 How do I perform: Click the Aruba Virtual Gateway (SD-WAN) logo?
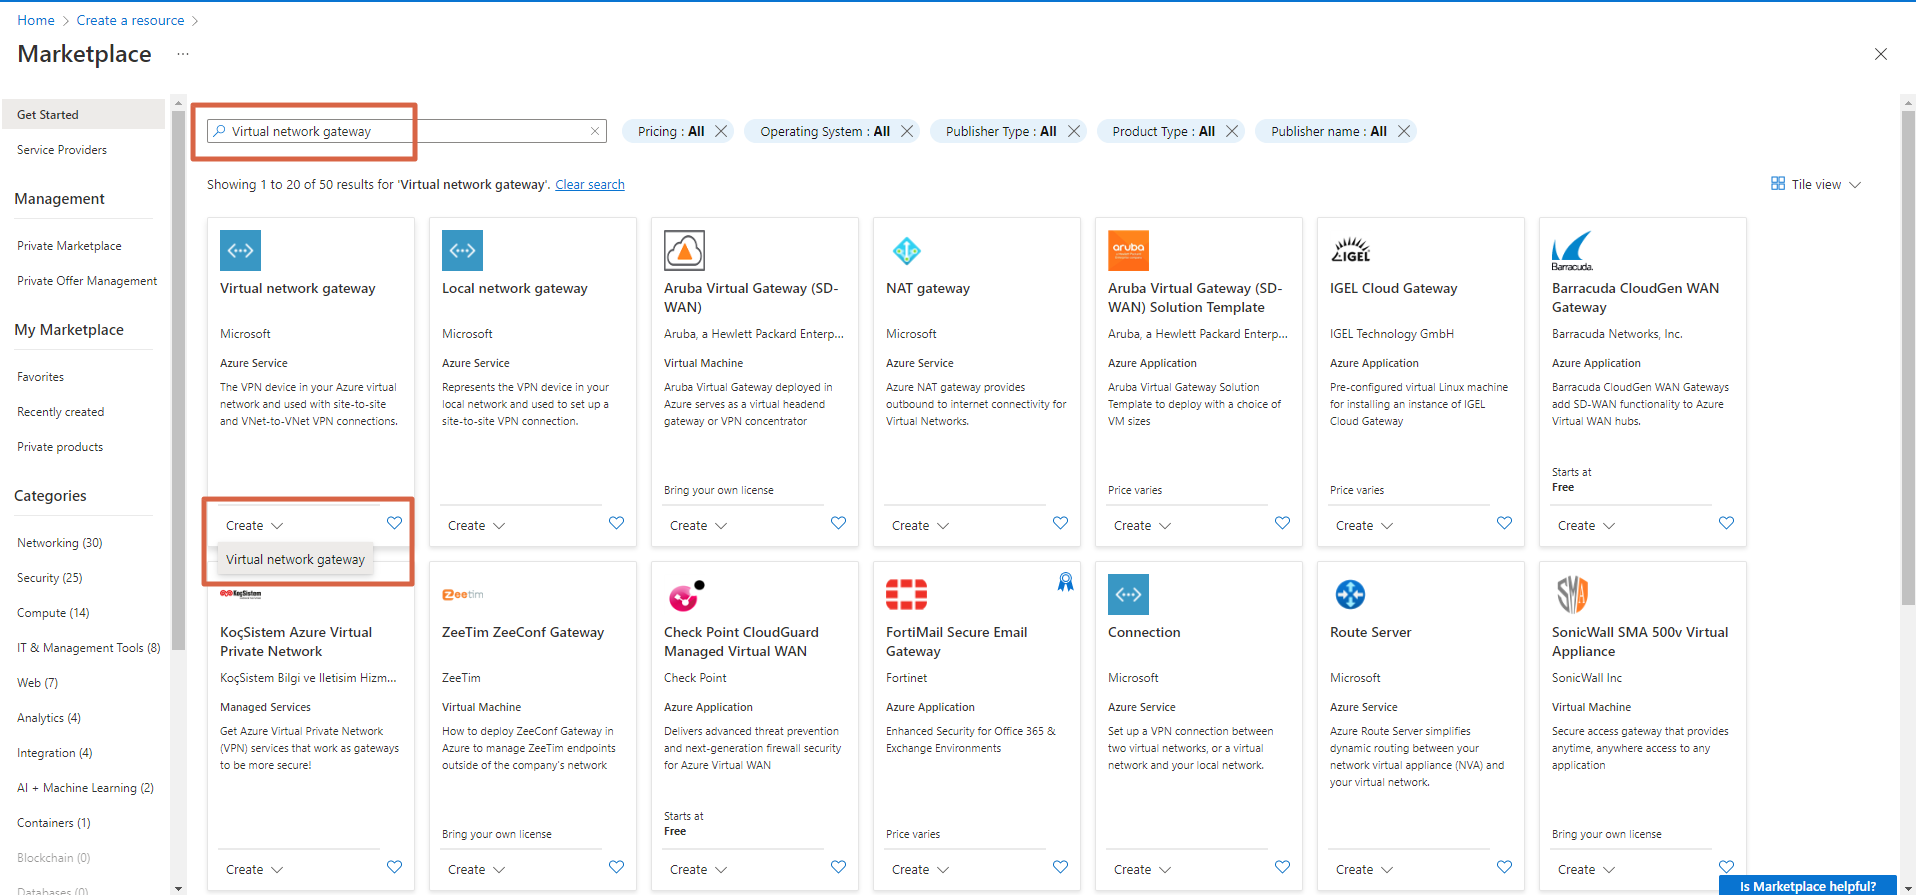coord(684,250)
